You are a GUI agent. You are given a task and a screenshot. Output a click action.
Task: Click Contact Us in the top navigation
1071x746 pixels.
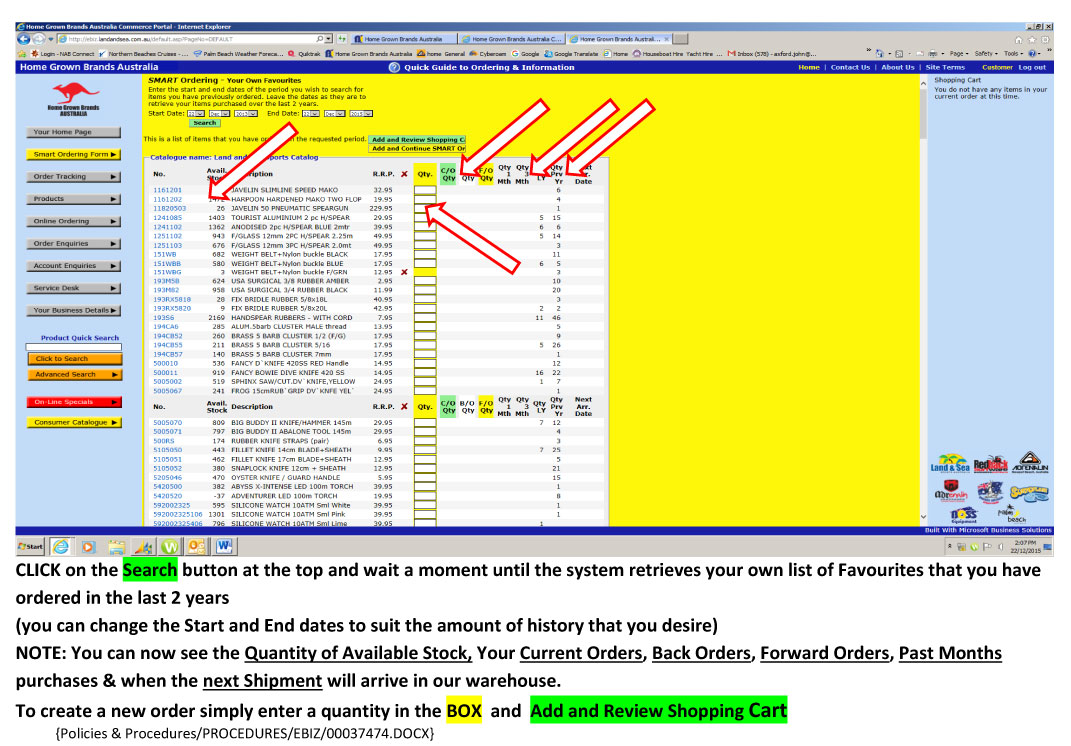click(850, 67)
